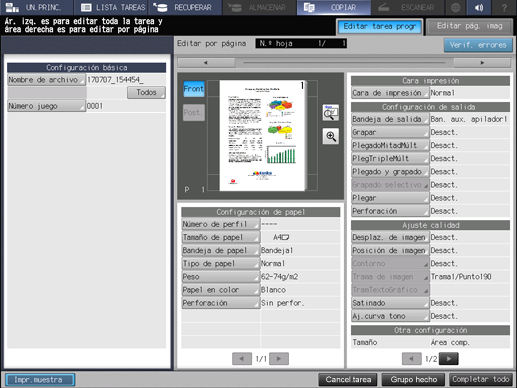517x388 pixels.
Task: Click the Área comp. value
Action: coord(450,342)
